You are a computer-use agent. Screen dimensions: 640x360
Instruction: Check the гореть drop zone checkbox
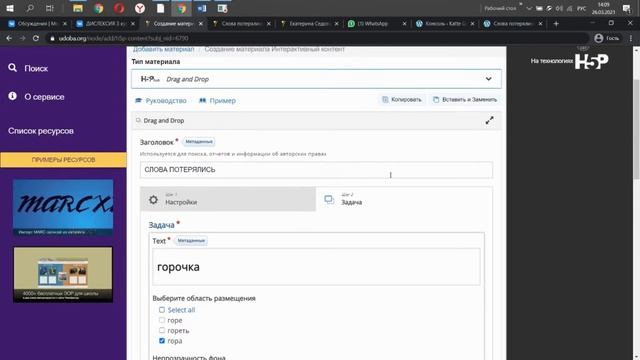(162, 330)
